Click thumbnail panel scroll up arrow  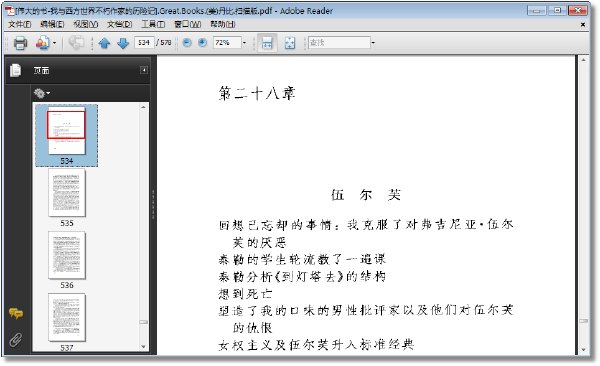[143, 107]
